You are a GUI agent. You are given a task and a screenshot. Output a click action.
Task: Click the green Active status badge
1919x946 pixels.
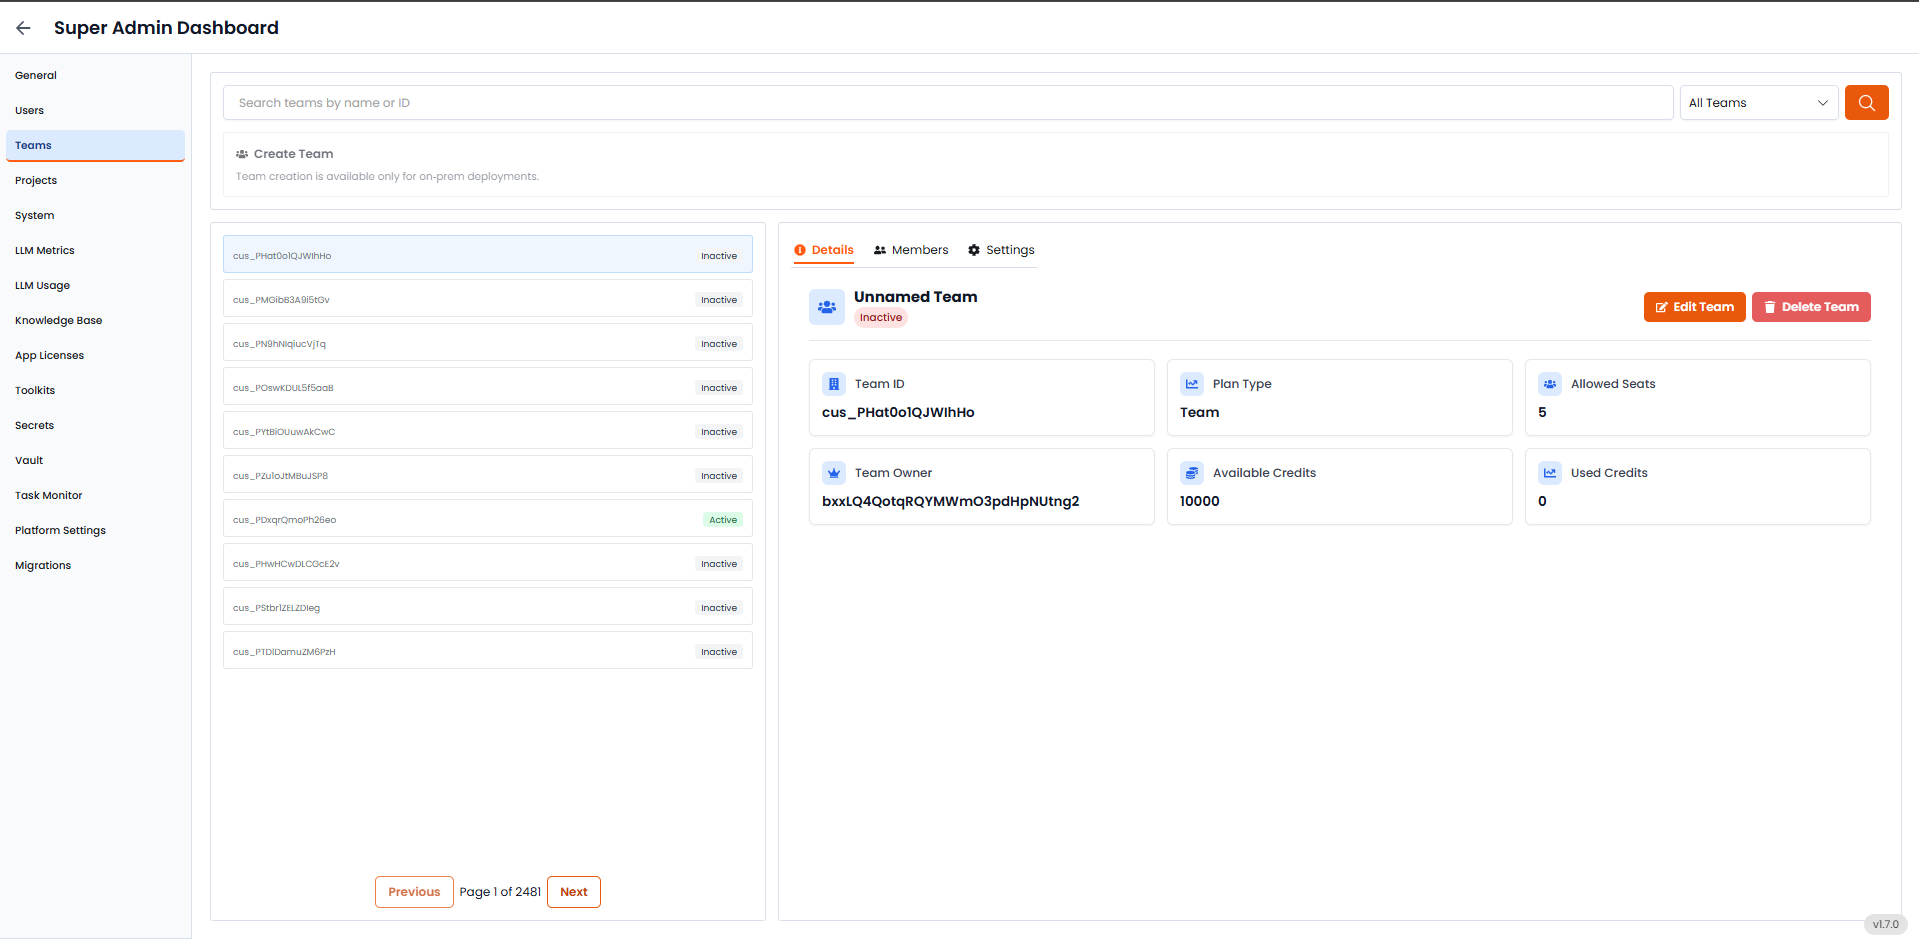tap(723, 520)
